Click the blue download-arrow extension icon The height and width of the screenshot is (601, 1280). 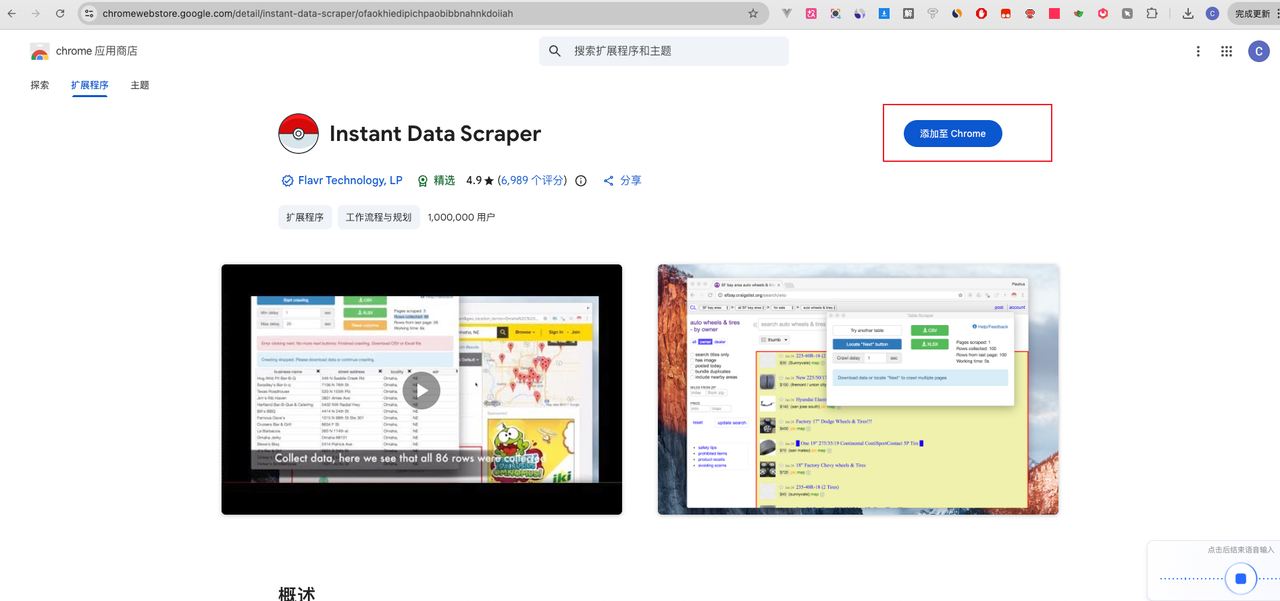click(884, 14)
